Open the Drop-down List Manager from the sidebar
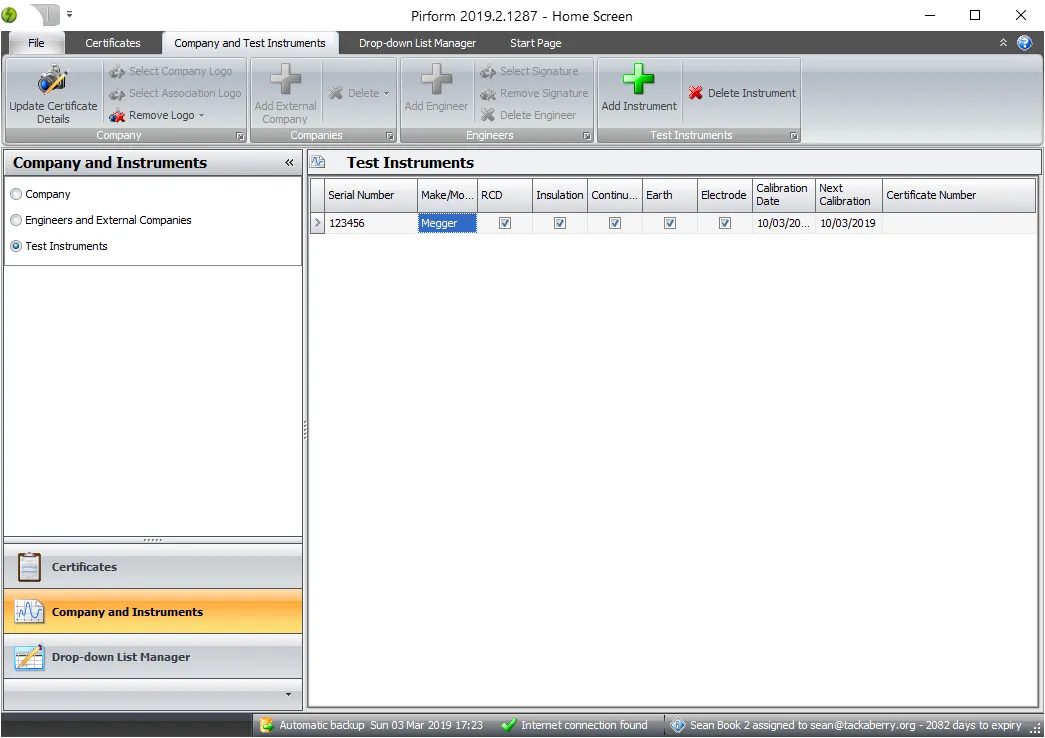1045x738 pixels. [x=152, y=657]
